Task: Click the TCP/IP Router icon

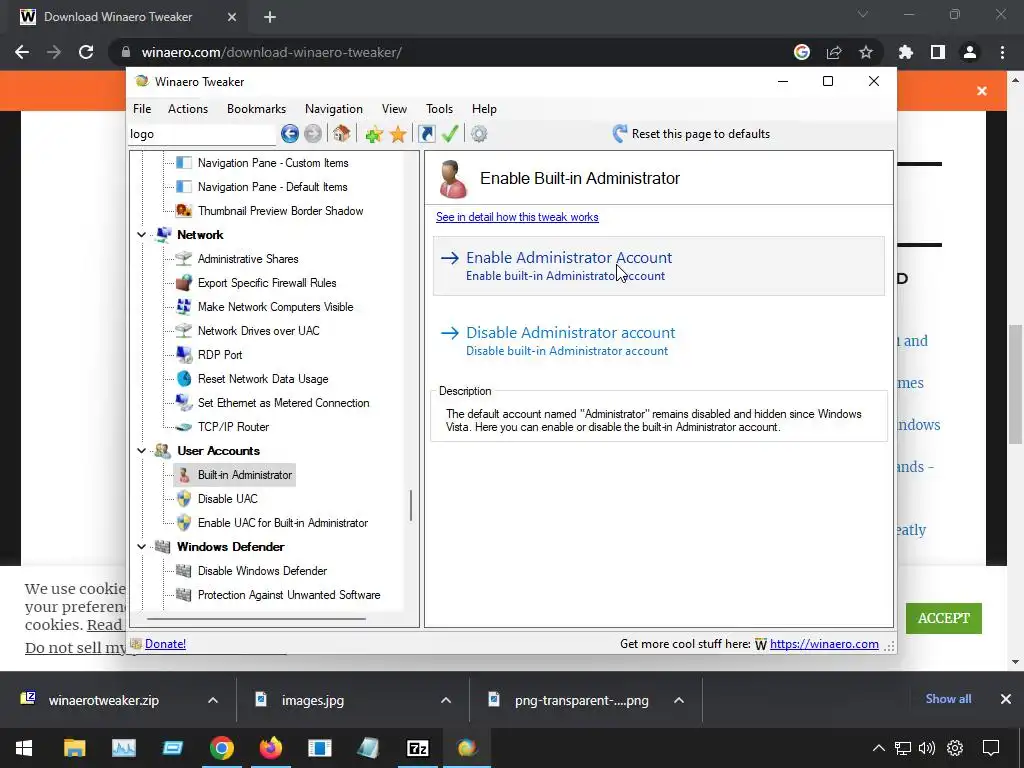Action: [184, 427]
